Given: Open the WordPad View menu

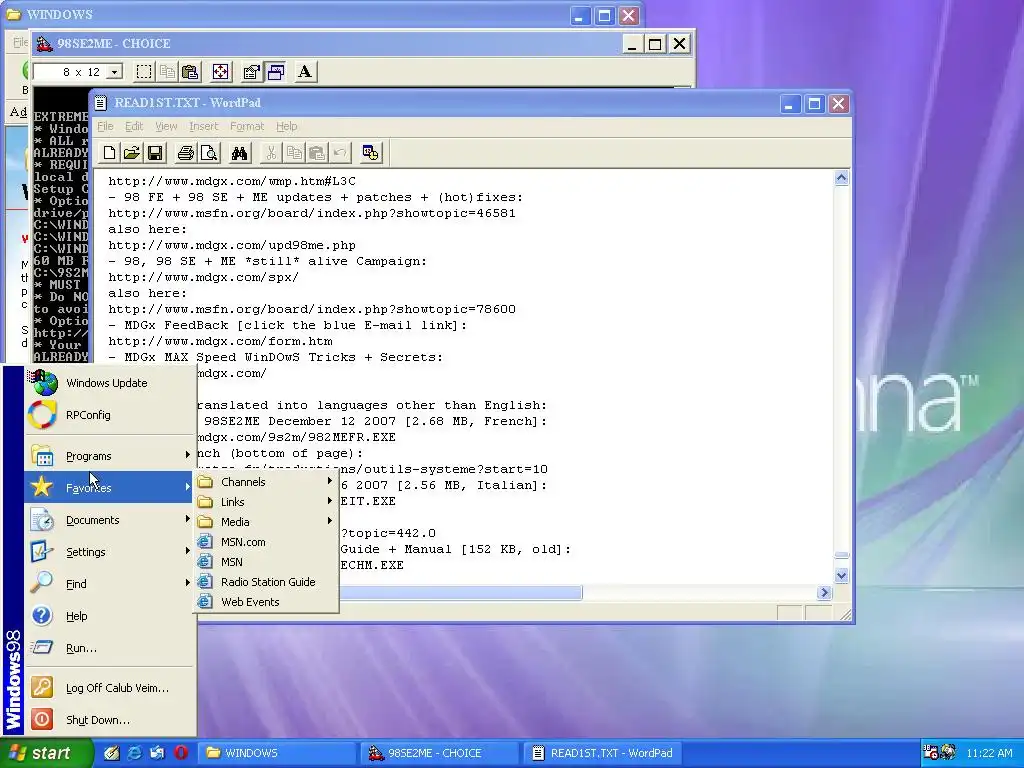Looking at the screenshot, I should pos(166,126).
